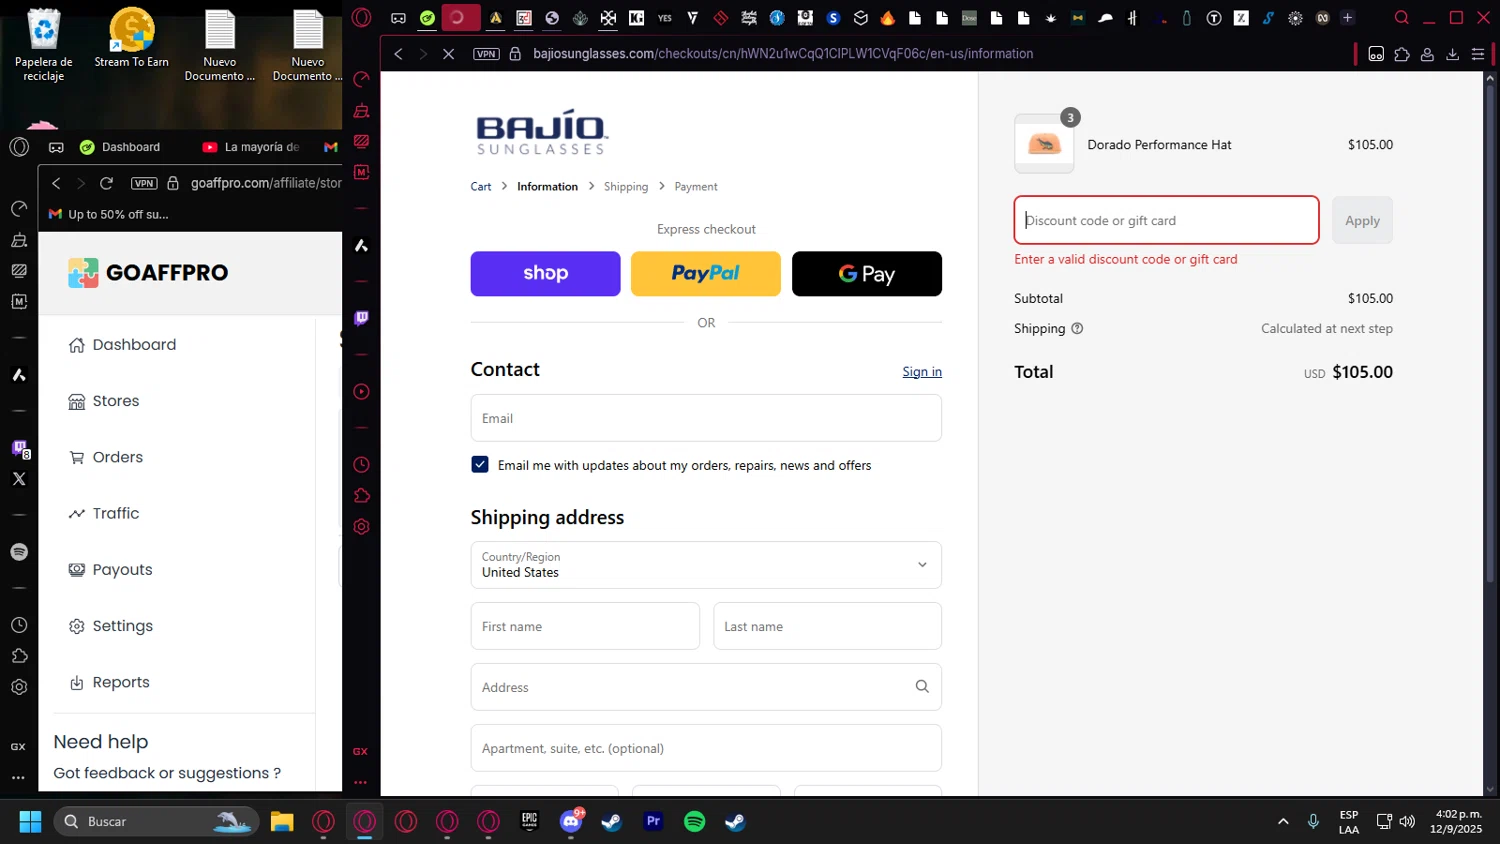This screenshot has height=844, width=1500.
Task: Pay with Google Pay button
Action: coord(867,274)
